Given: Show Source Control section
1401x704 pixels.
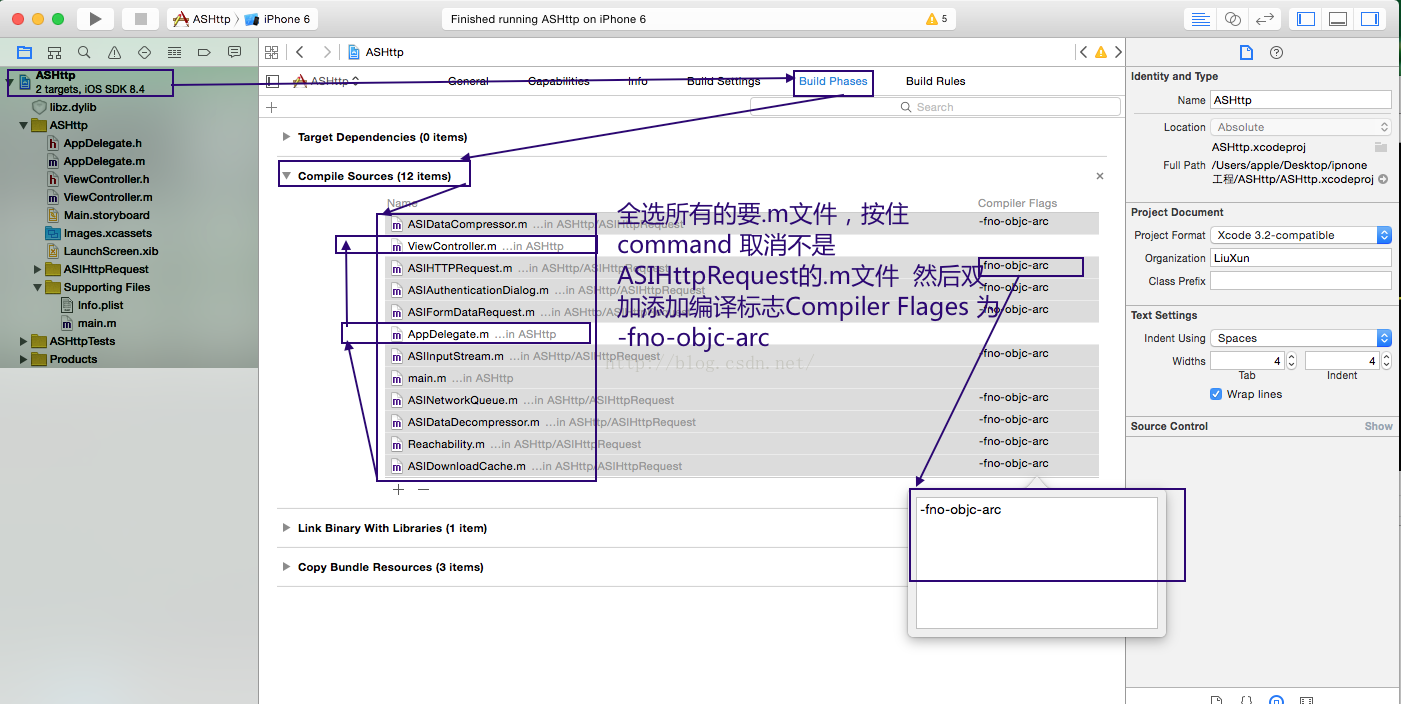Looking at the screenshot, I should click(x=1378, y=426).
